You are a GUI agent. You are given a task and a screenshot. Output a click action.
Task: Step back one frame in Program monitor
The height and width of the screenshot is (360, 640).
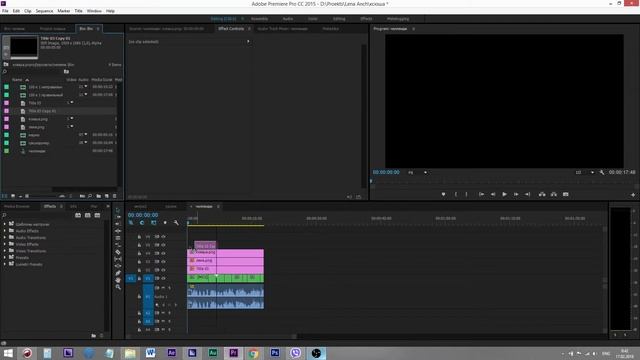pos(493,195)
